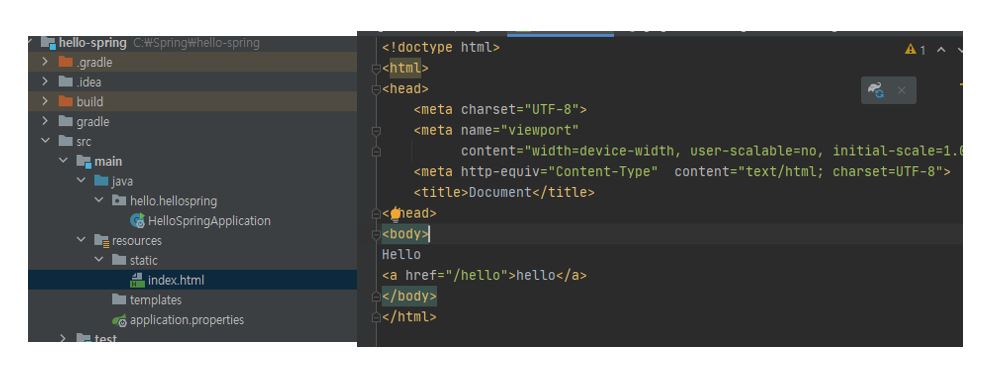Click the closing html tag
The width and height of the screenshot is (992, 369).
(x=409, y=316)
